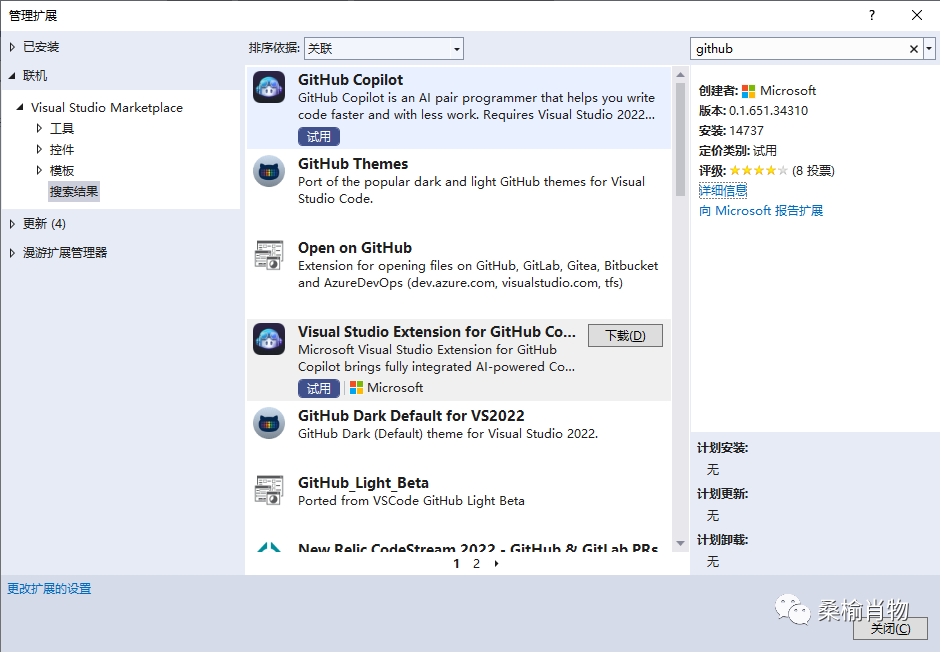Click the results scrollbar down arrow
940x652 pixels.
tap(680, 543)
